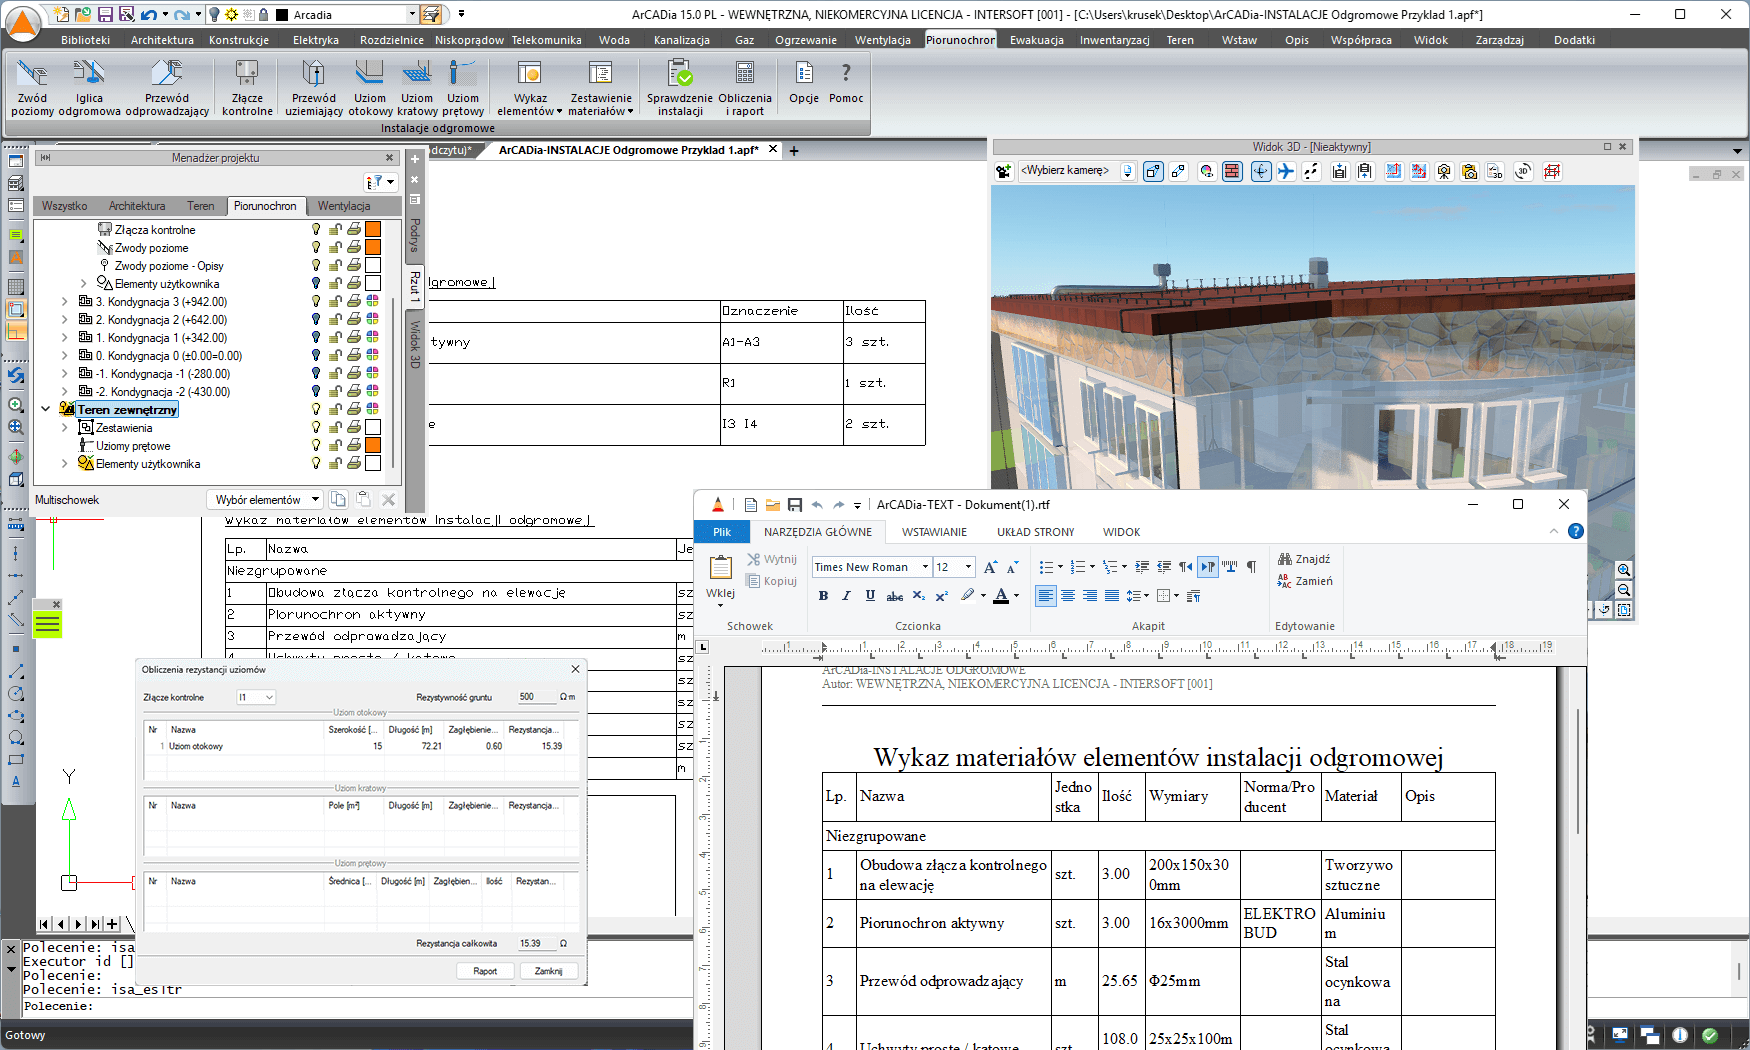Open Pomoc help icon
Image resolution: width=1750 pixels, height=1050 pixels.
coord(846,82)
